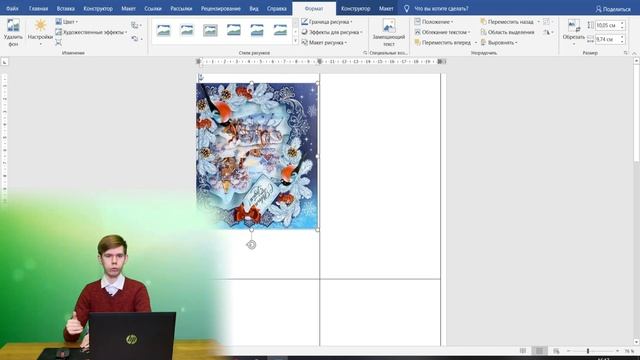Open the Выровнять align dropdown
Screen dimensions: 640x360
[499, 42]
